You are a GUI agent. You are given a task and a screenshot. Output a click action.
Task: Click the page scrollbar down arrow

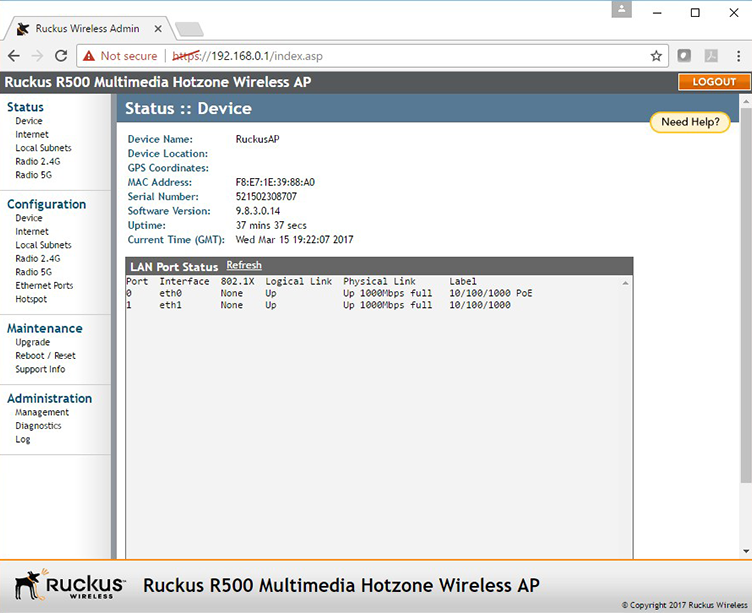[x=745, y=550]
